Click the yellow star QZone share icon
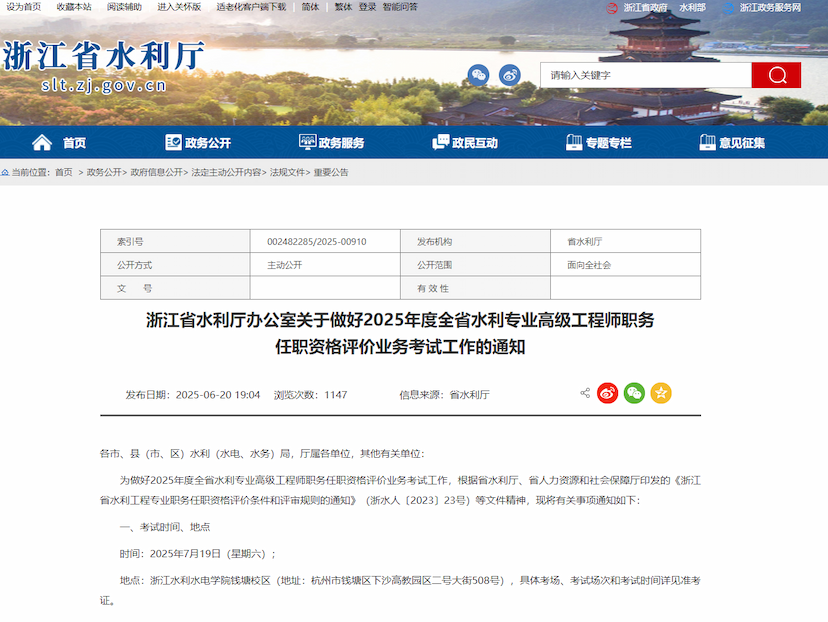Viewport: 828px width, 622px height. (x=661, y=394)
